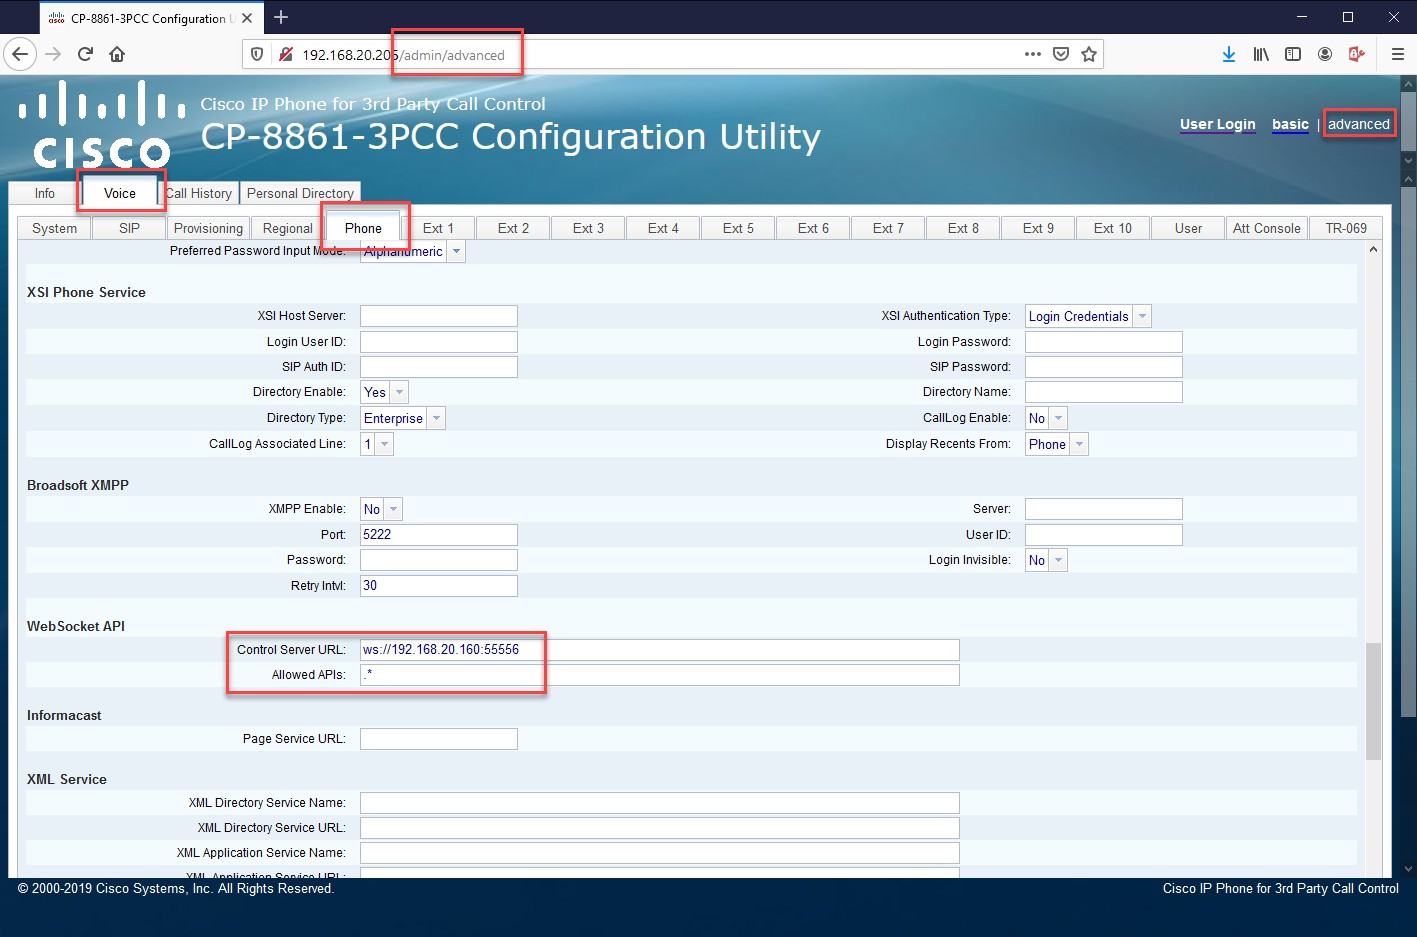Image resolution: width=1417 pixels, height=937 pixels.
Task: Open the hamburger application menu
Action: point(1398,54)
